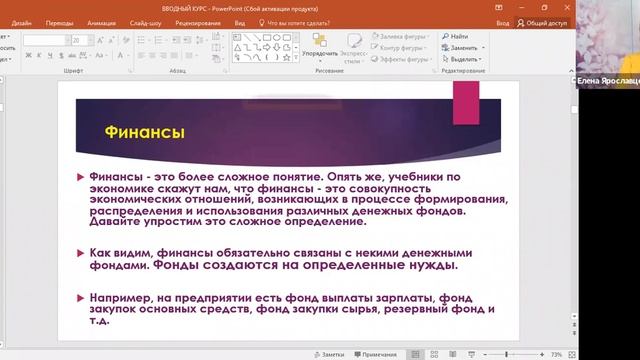Click the Bold (Ж) formatting icon
640x360 pixels.
pyautogui.click(x=28, y=55)
